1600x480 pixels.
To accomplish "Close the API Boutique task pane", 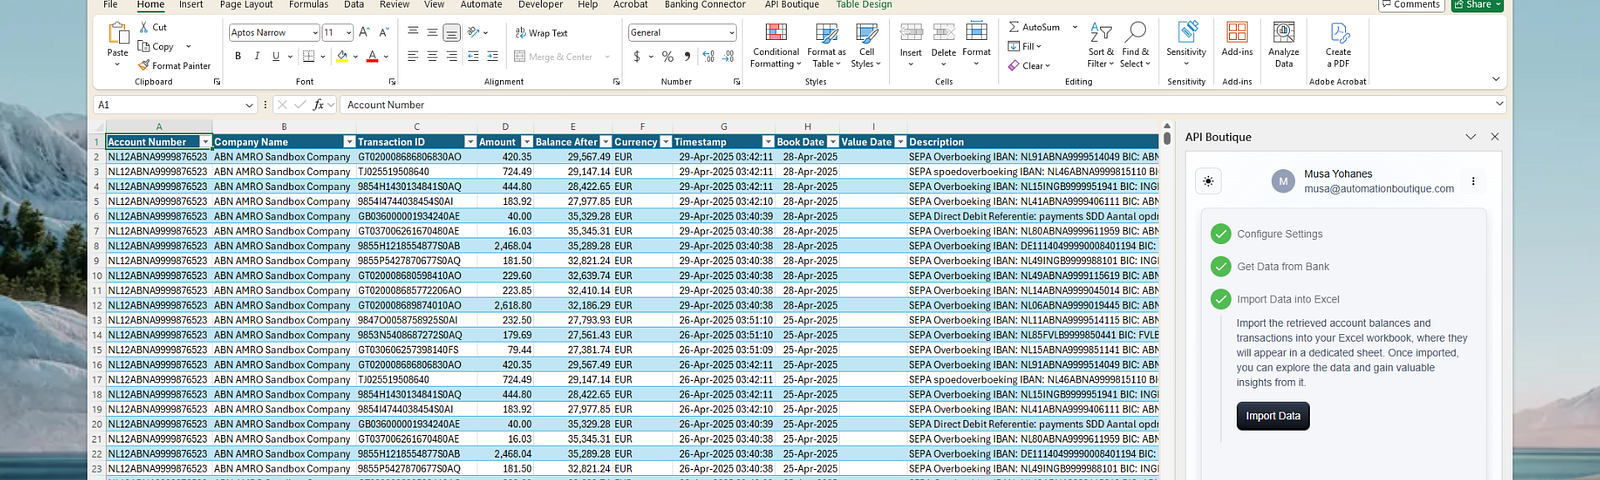I will point(1495,137).
